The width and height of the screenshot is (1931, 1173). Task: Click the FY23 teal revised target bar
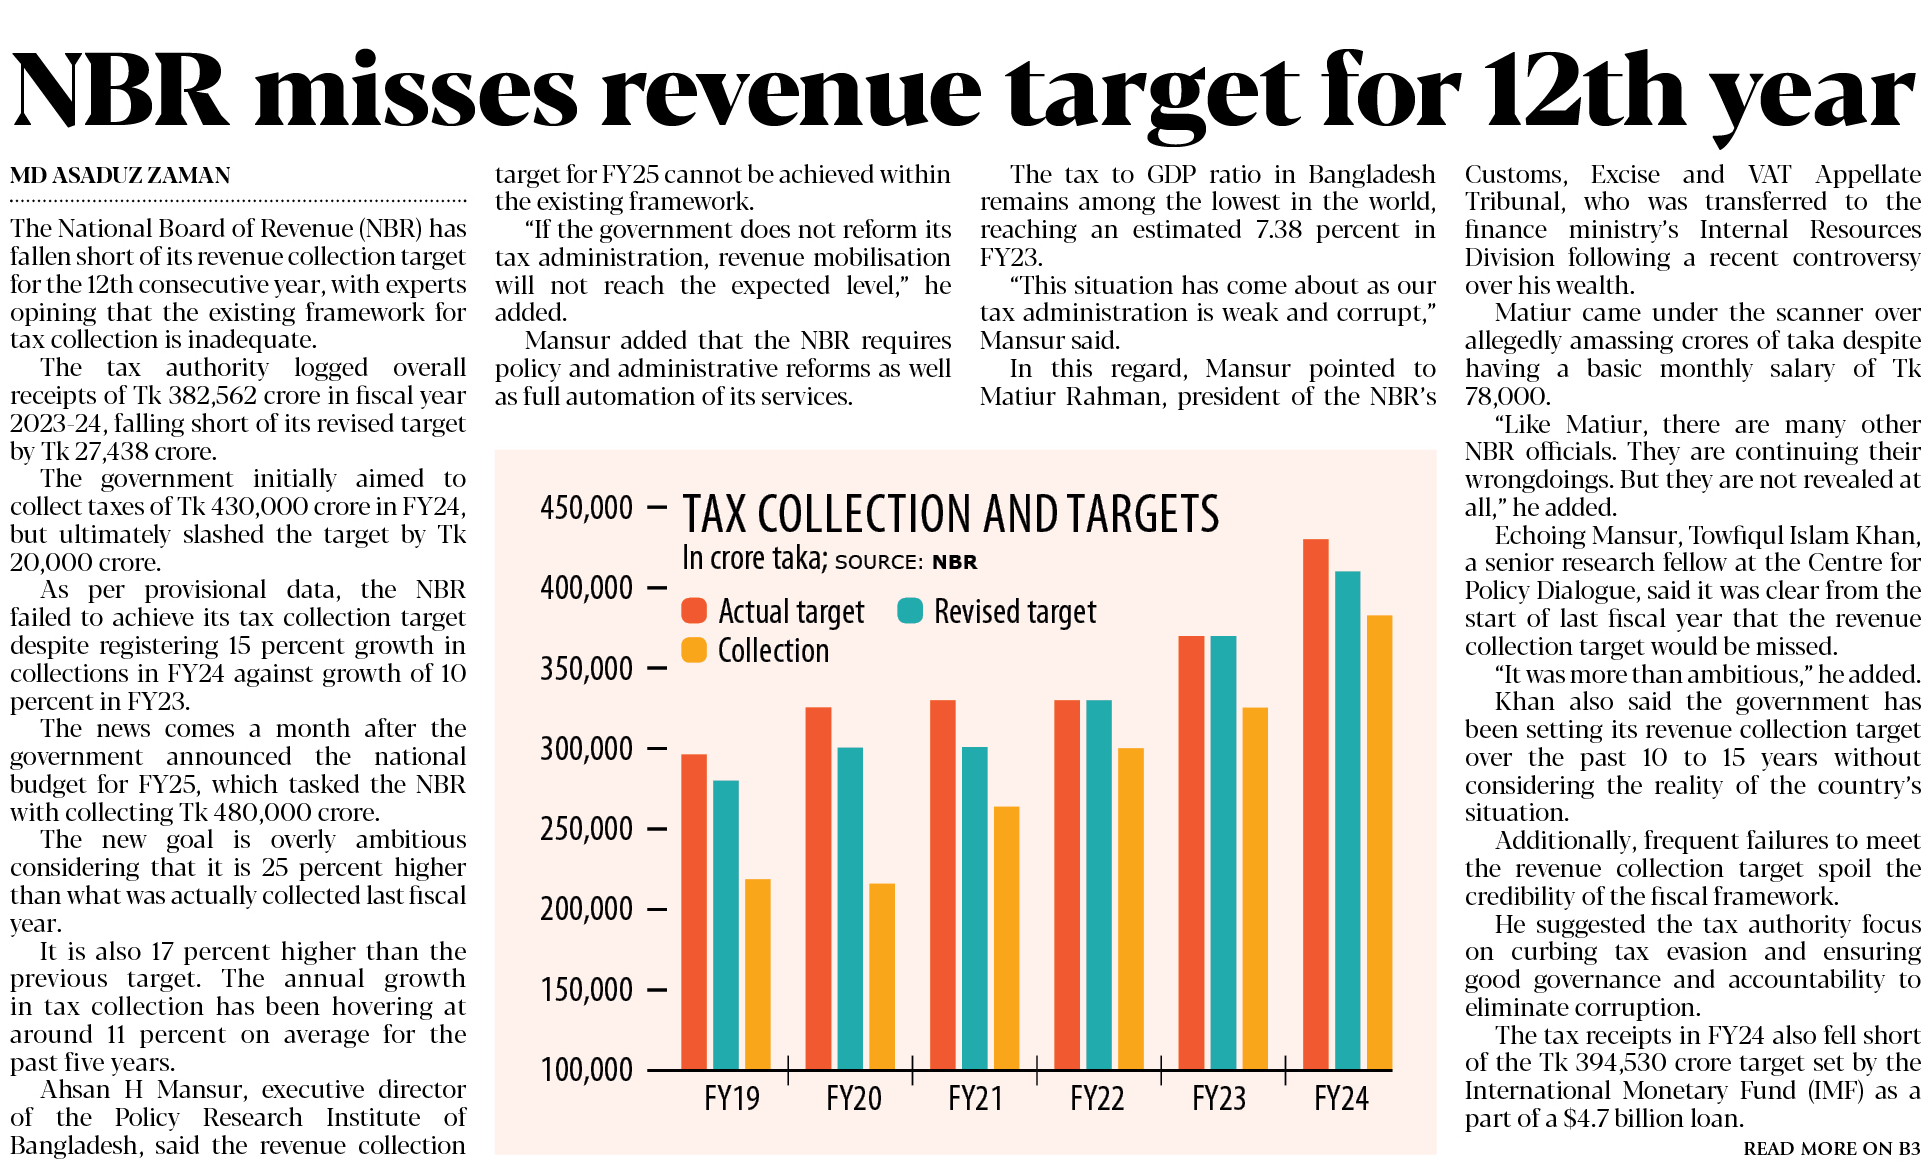point(1223,850)
